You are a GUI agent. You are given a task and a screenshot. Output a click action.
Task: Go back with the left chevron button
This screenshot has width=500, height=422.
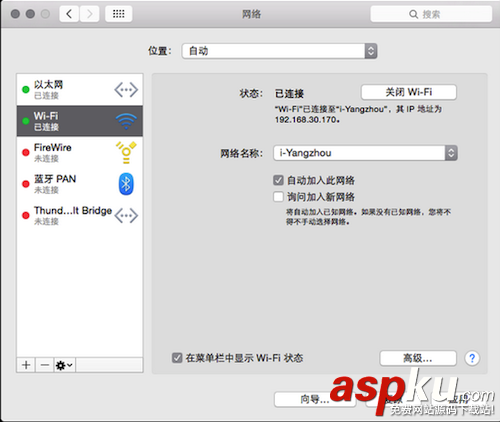pos(69,14)
